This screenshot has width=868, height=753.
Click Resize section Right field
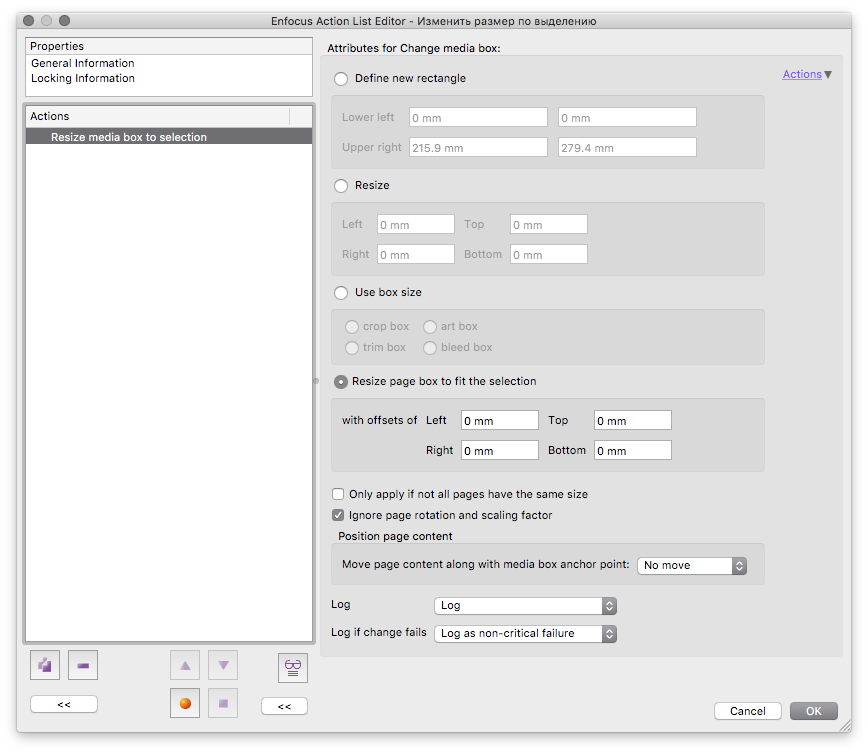416,254
